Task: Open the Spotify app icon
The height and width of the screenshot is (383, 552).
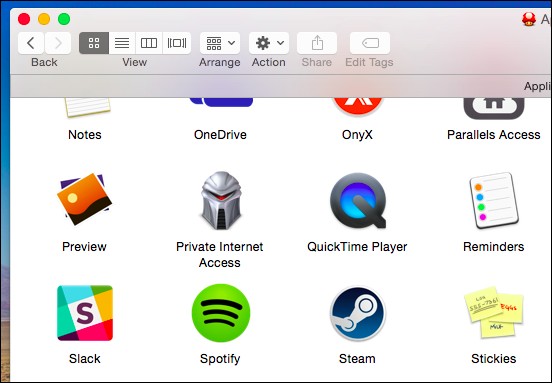Action: (x=221, y=313)
